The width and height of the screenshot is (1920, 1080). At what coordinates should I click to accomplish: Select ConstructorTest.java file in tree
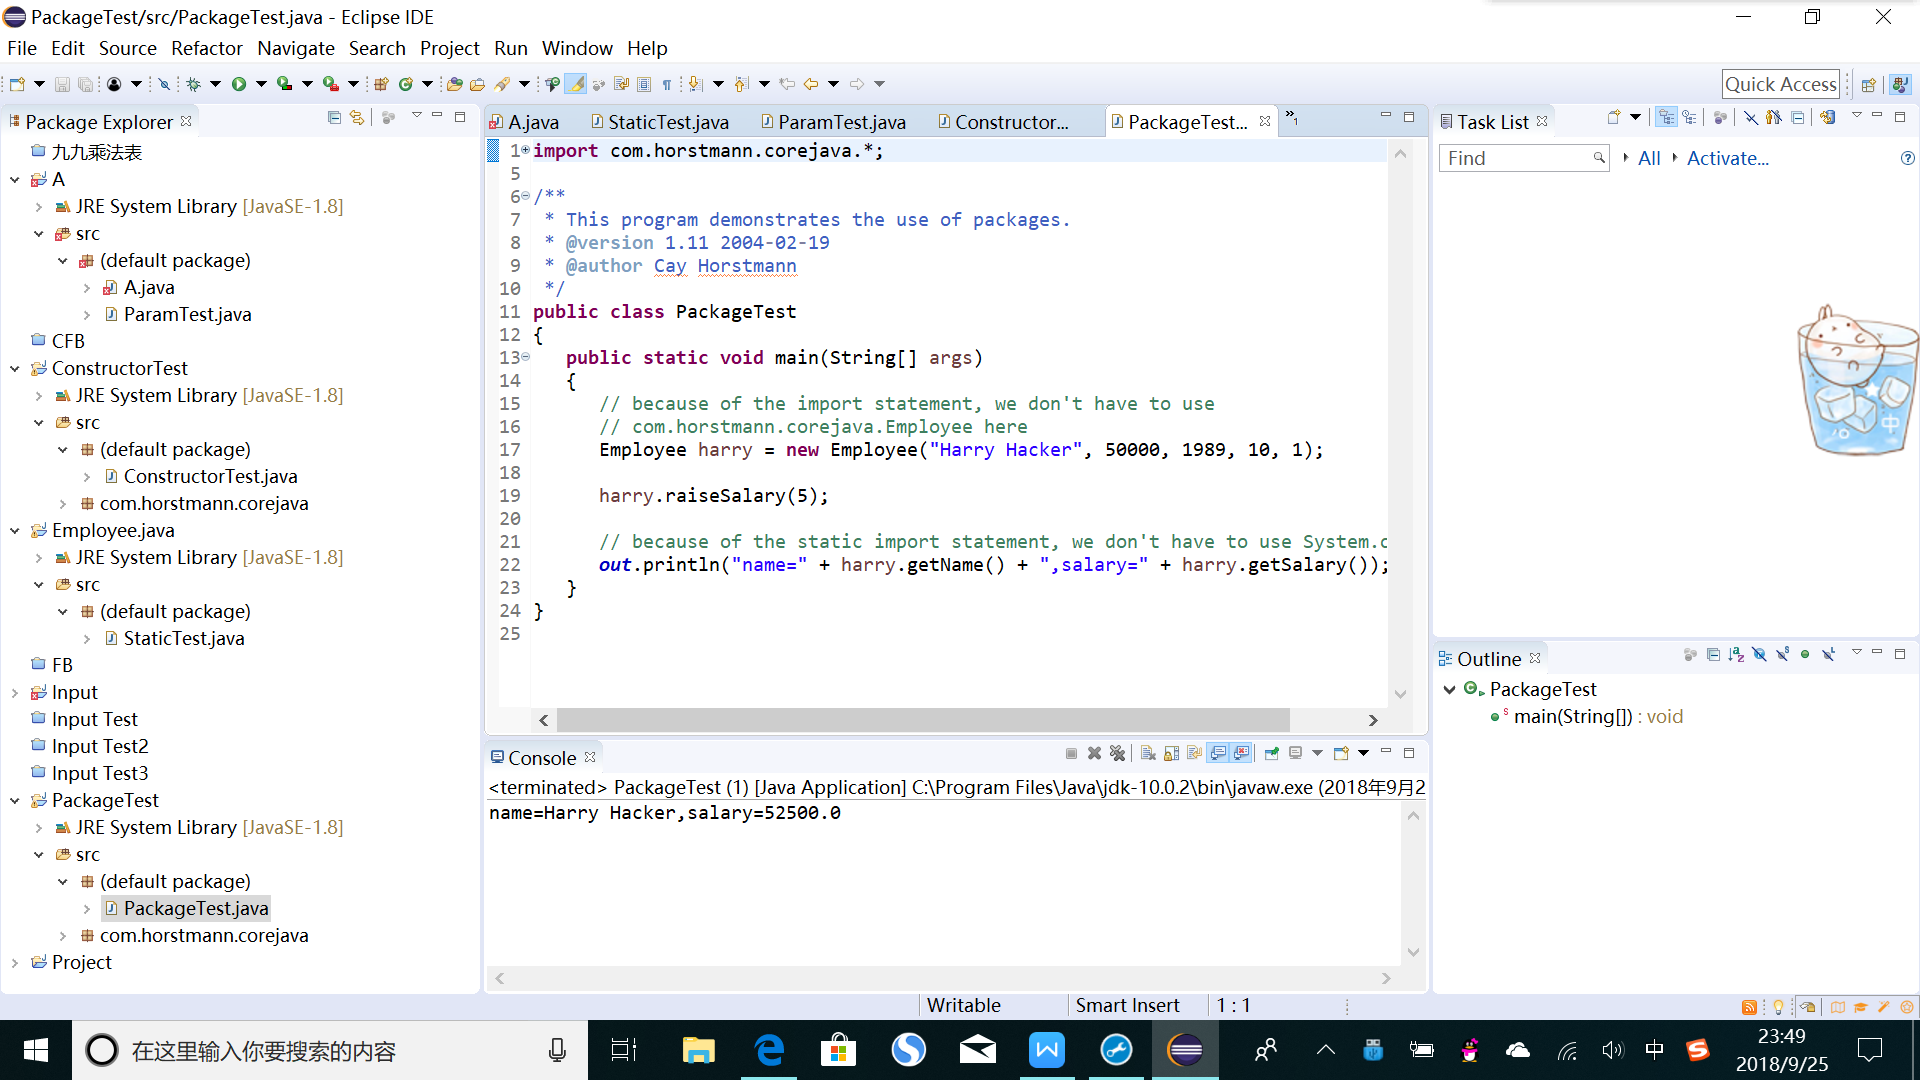(210, 477)
